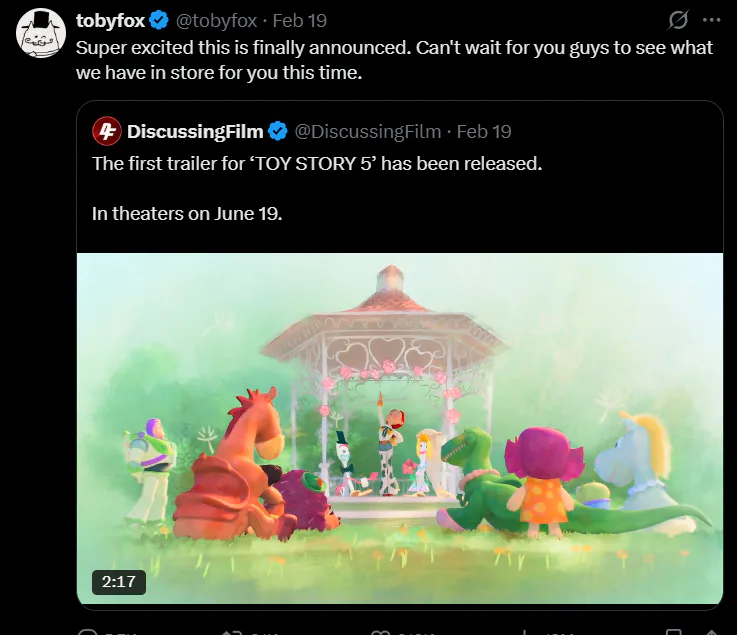This screenshot has width=737, height=635.
Task: Click the DiscussingFilm logo avatar
Action: (107, 131)
